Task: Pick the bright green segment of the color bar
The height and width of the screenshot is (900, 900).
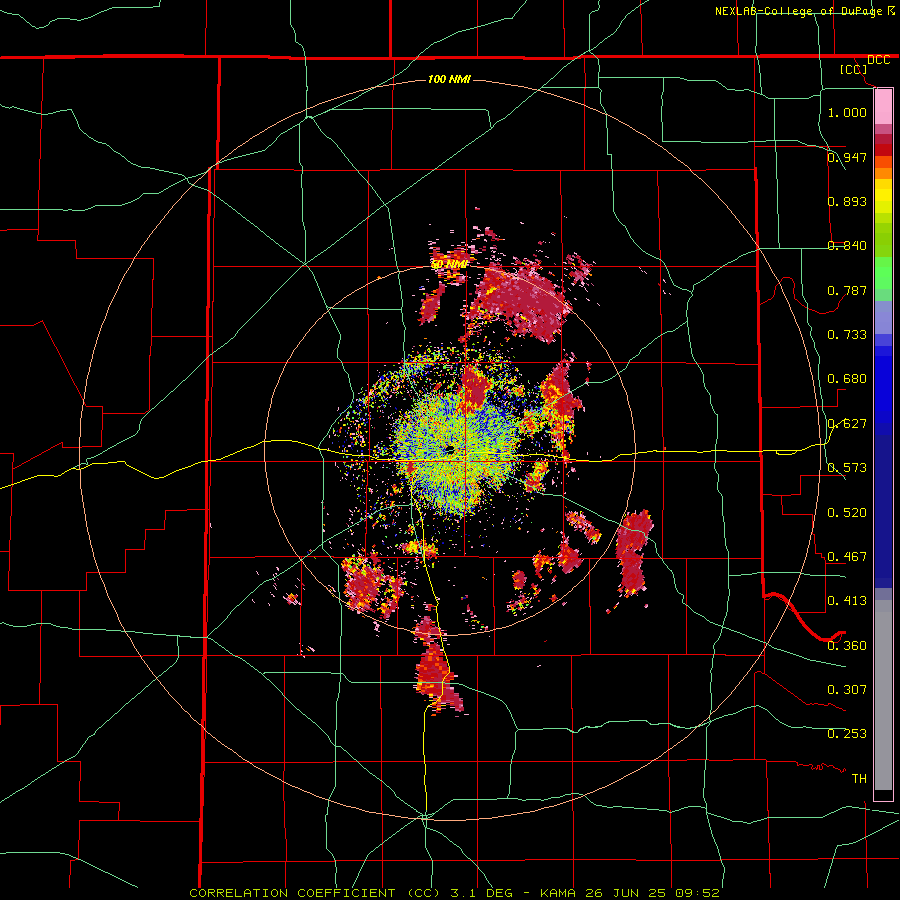Action: coord(883,273)
